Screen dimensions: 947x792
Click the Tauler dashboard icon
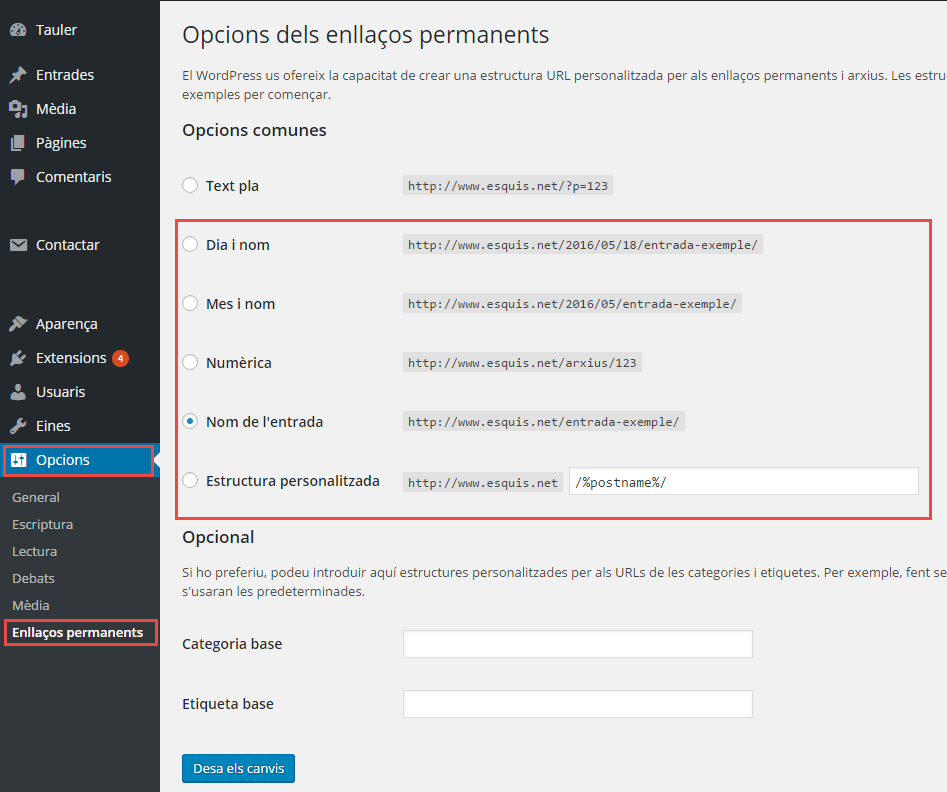(x=18, y=30)
